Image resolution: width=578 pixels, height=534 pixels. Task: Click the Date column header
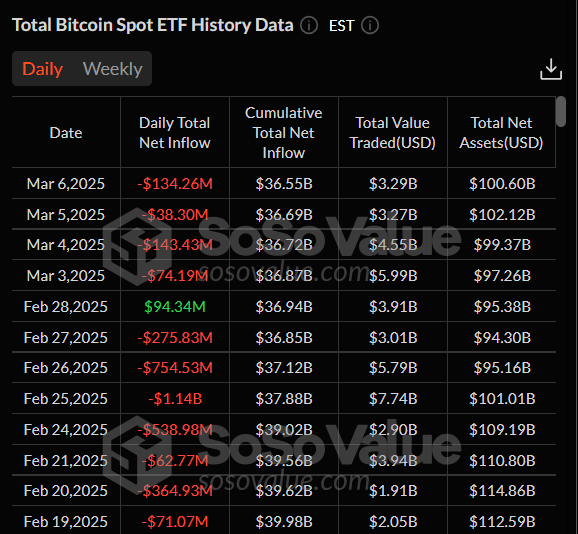(x=66, y=133)
